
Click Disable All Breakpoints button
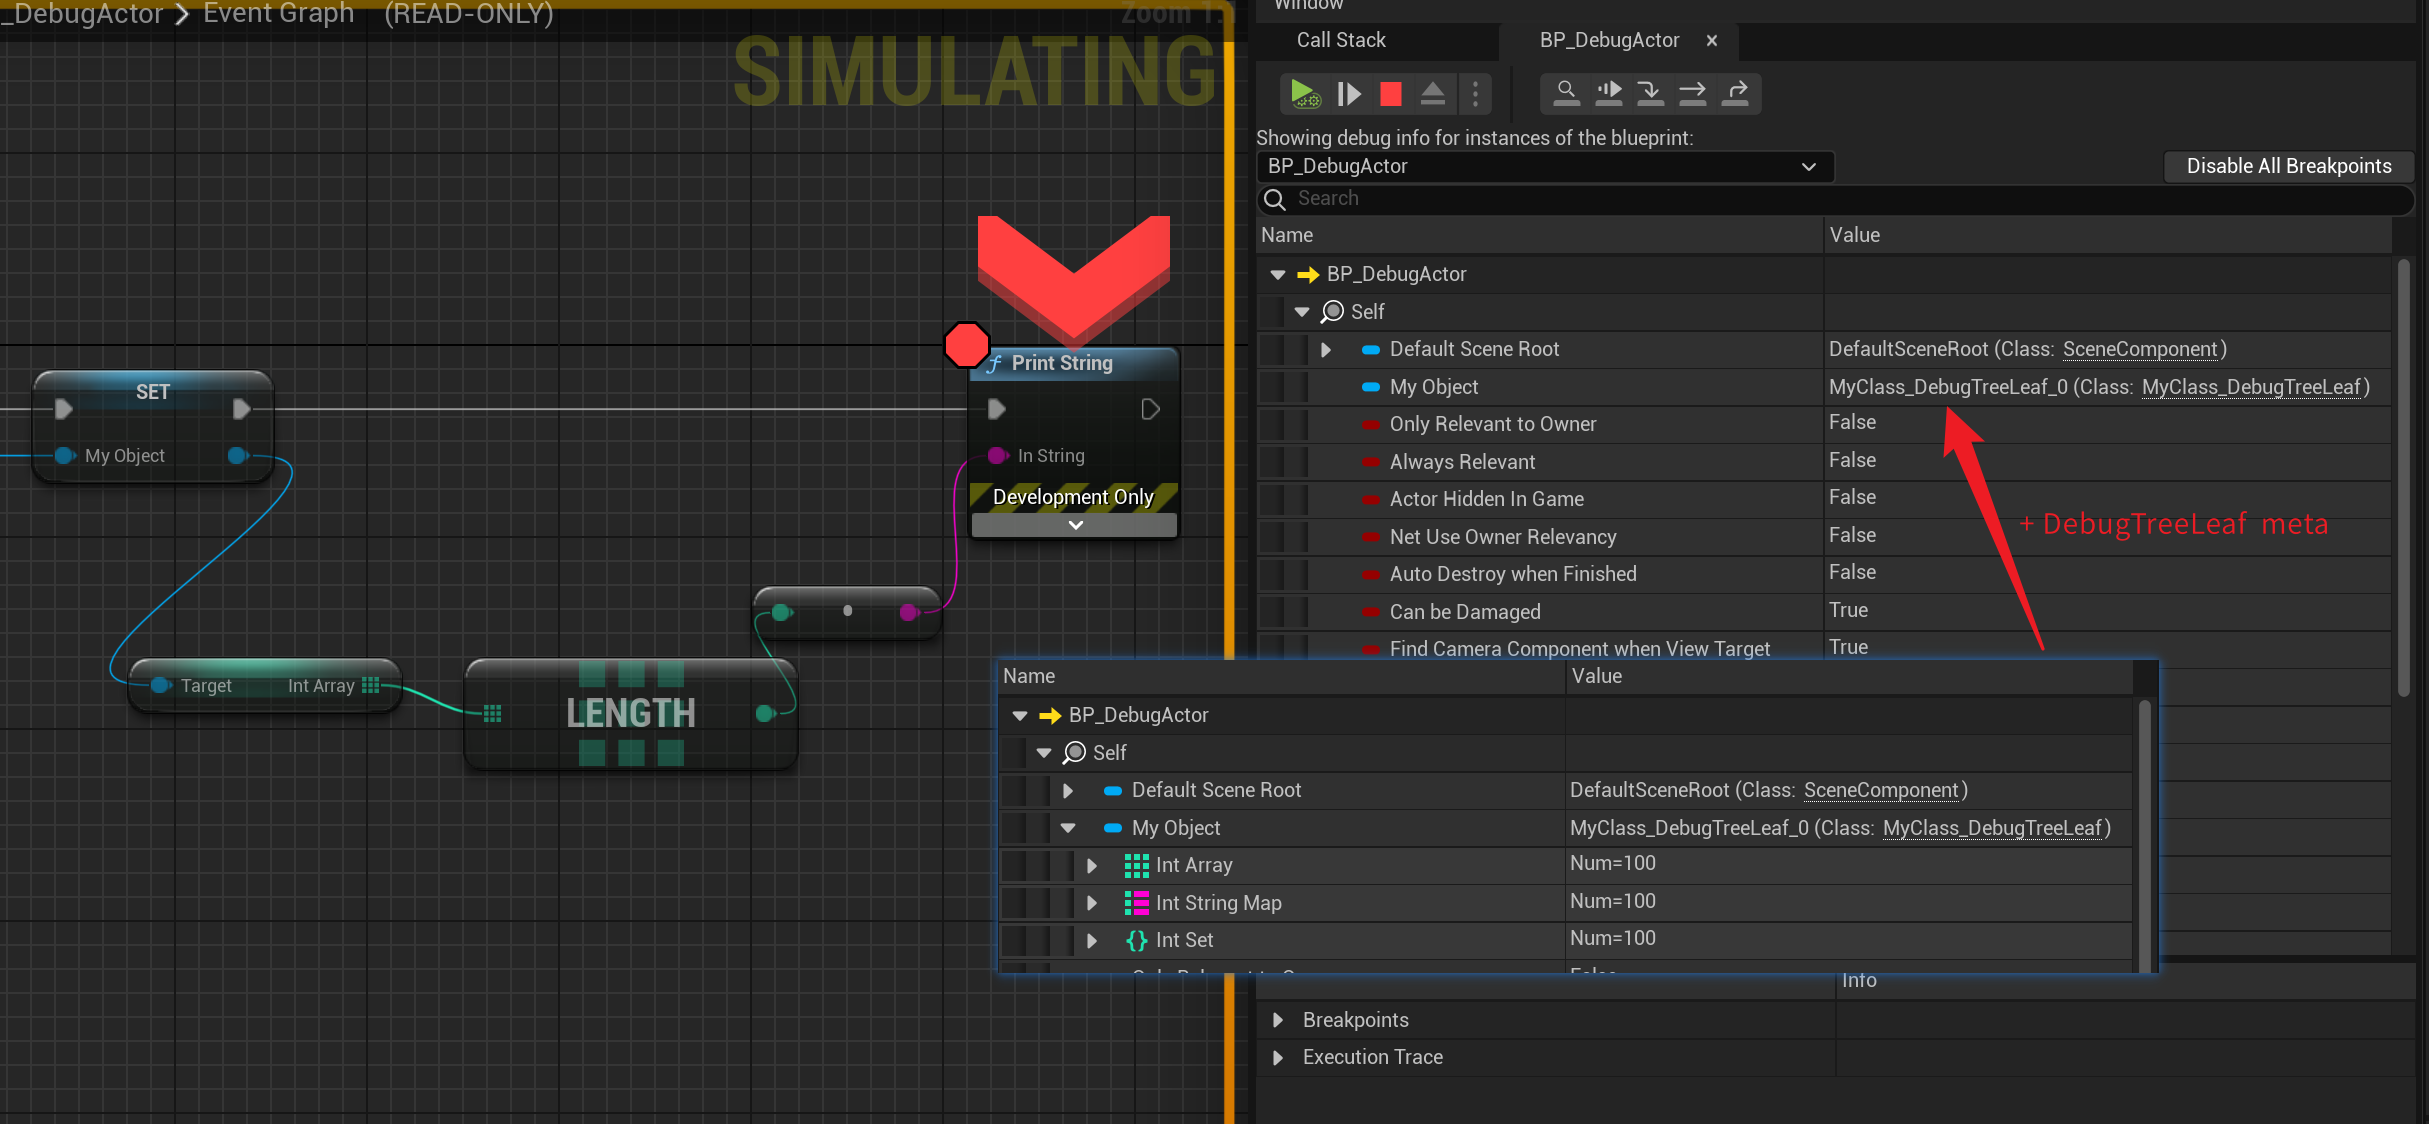2288,167
